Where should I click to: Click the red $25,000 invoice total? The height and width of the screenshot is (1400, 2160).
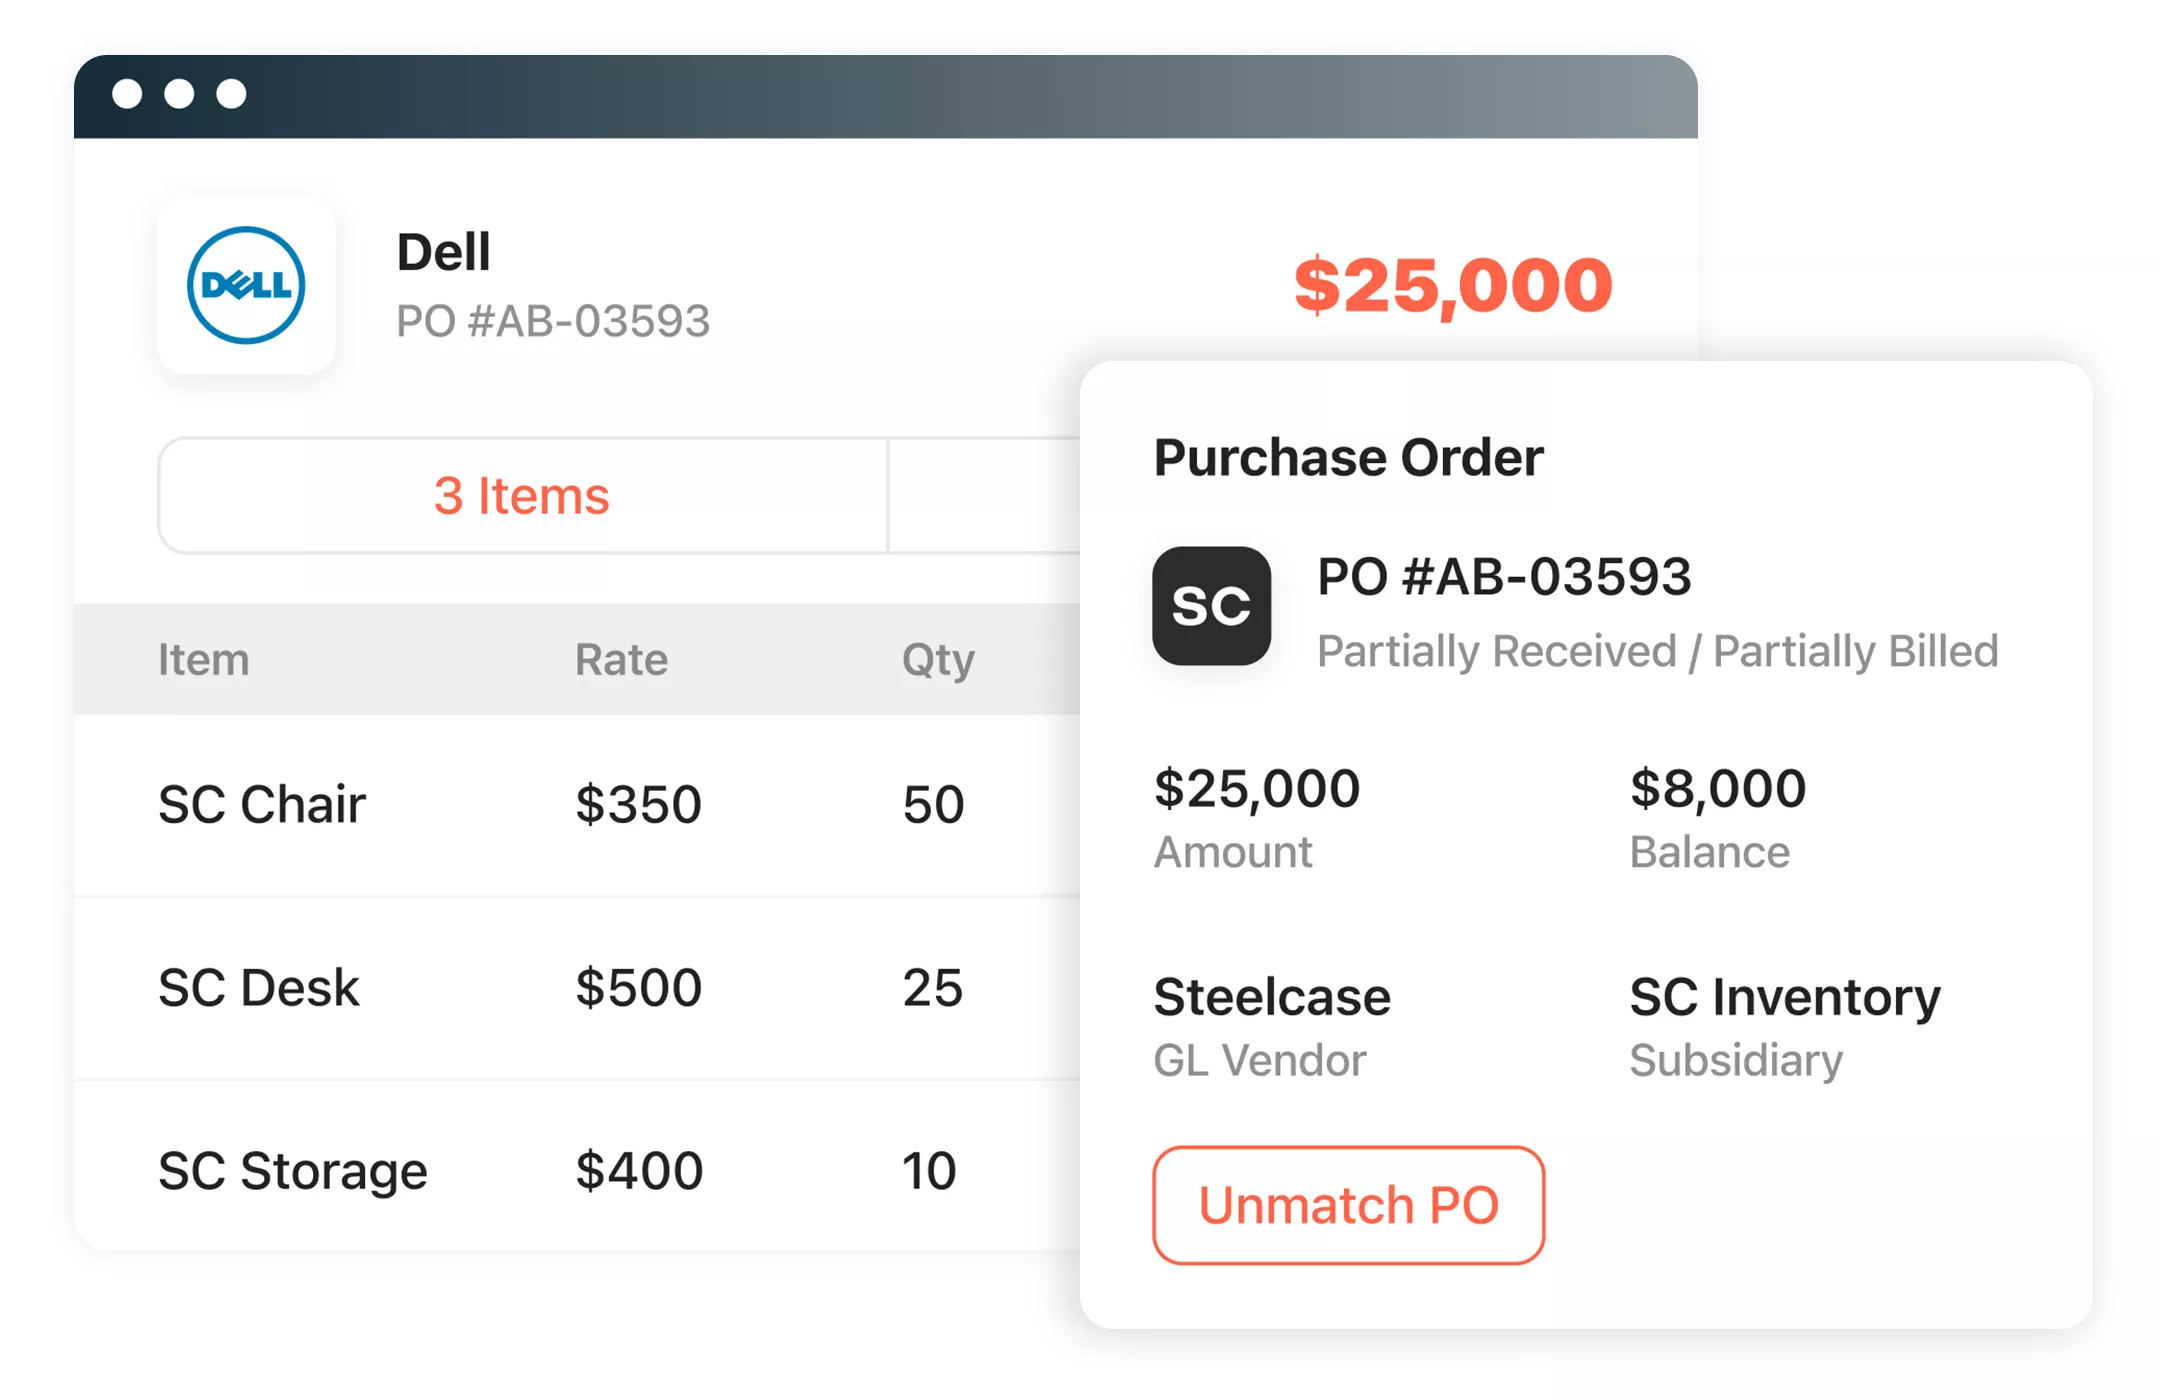(x=1452, y=286)
